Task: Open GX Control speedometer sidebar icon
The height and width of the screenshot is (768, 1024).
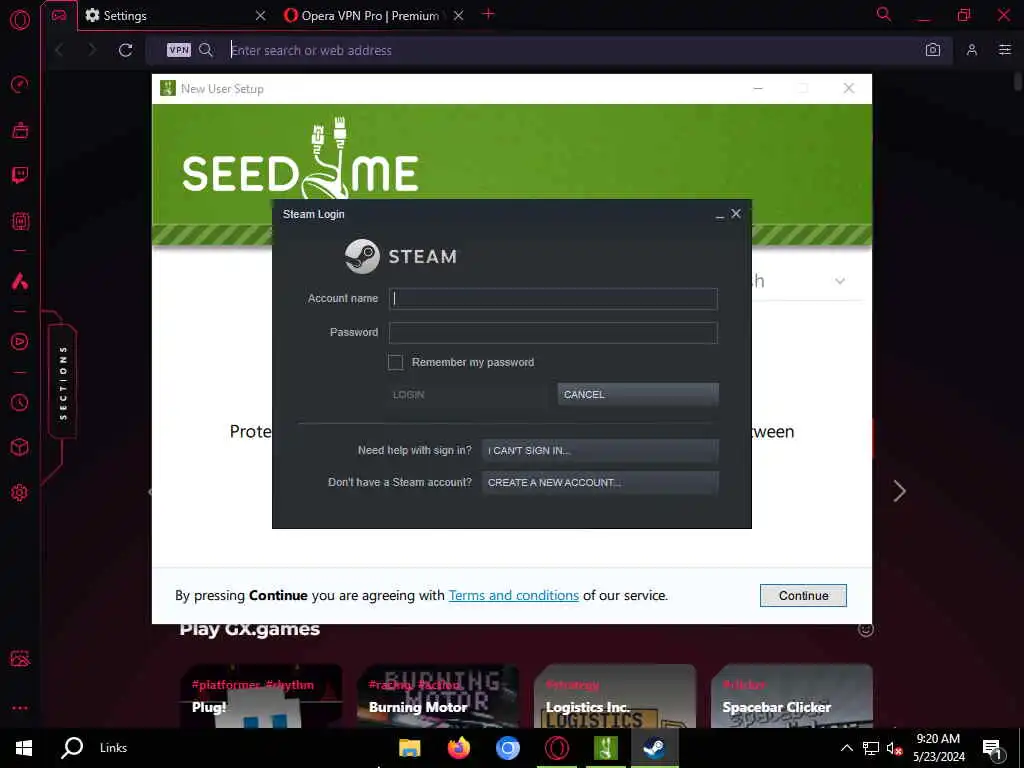Action: [x=20, y=84]
